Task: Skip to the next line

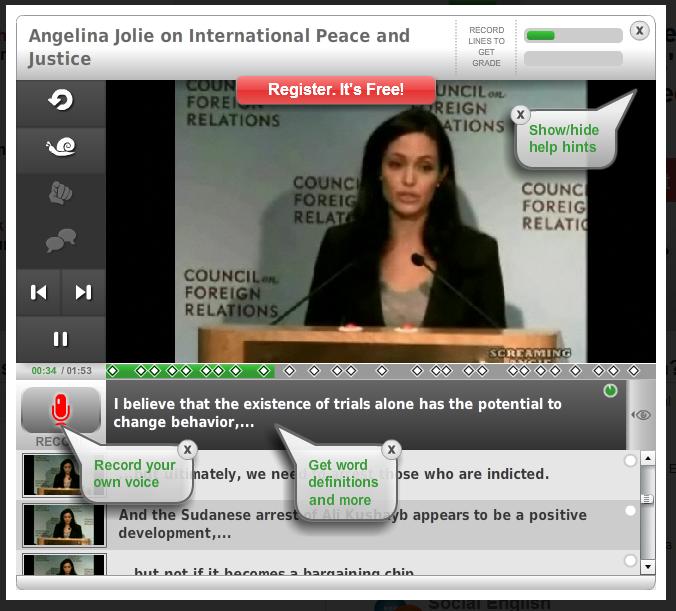Action: [x=83, y=292]
